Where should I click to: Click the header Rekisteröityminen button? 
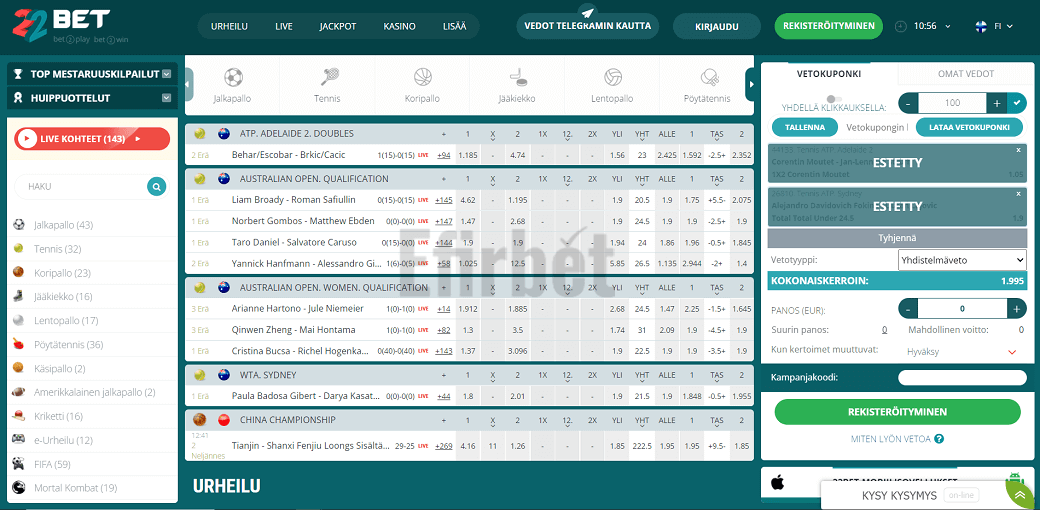pos(828,27)
